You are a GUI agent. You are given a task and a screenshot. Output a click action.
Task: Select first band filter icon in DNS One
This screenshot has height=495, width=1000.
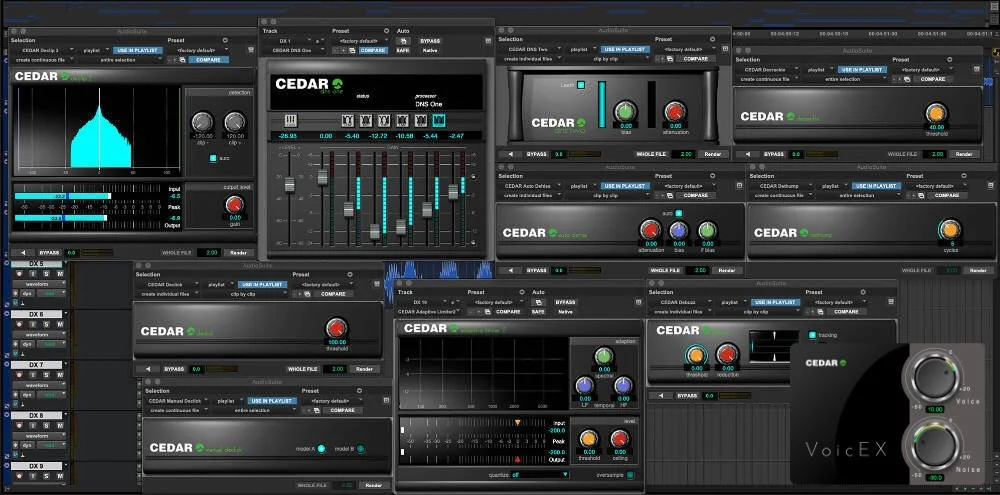point(348,120)
